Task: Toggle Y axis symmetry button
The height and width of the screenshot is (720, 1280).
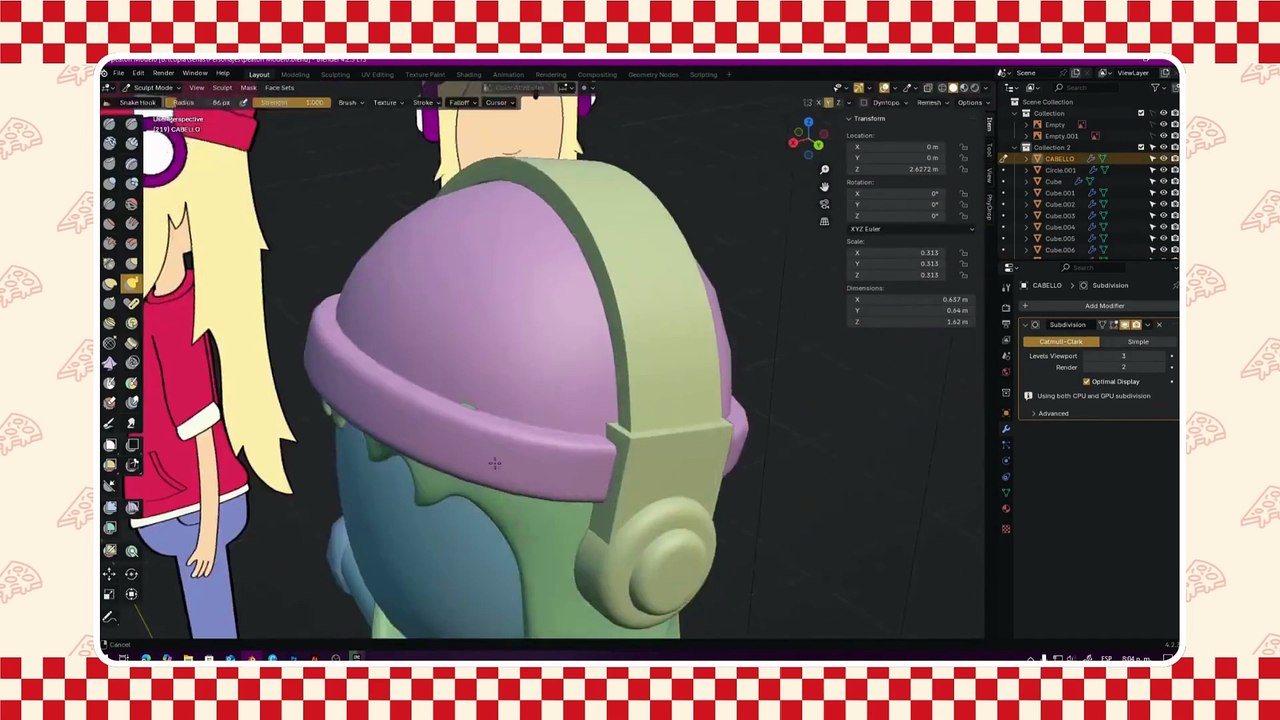Action: click(x=828, y=103)
